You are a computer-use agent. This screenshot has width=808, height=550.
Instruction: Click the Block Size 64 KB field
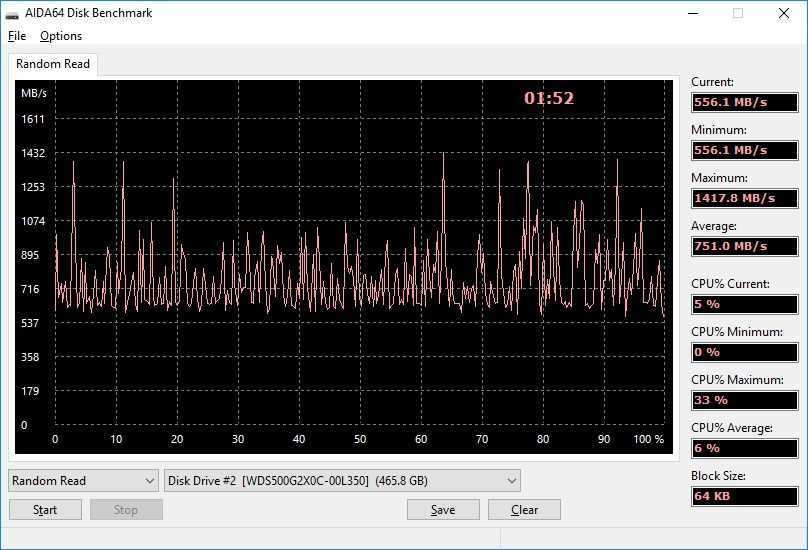tap(744, 496)
